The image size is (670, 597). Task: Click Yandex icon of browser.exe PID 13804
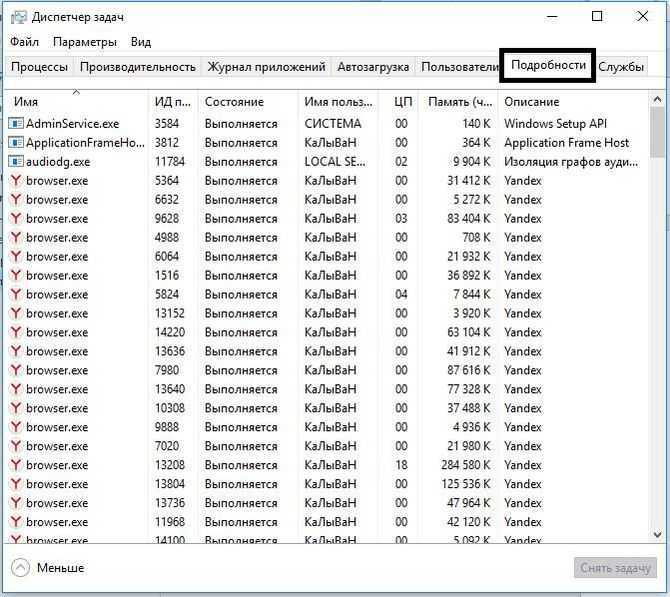click(x=16, y=484)
